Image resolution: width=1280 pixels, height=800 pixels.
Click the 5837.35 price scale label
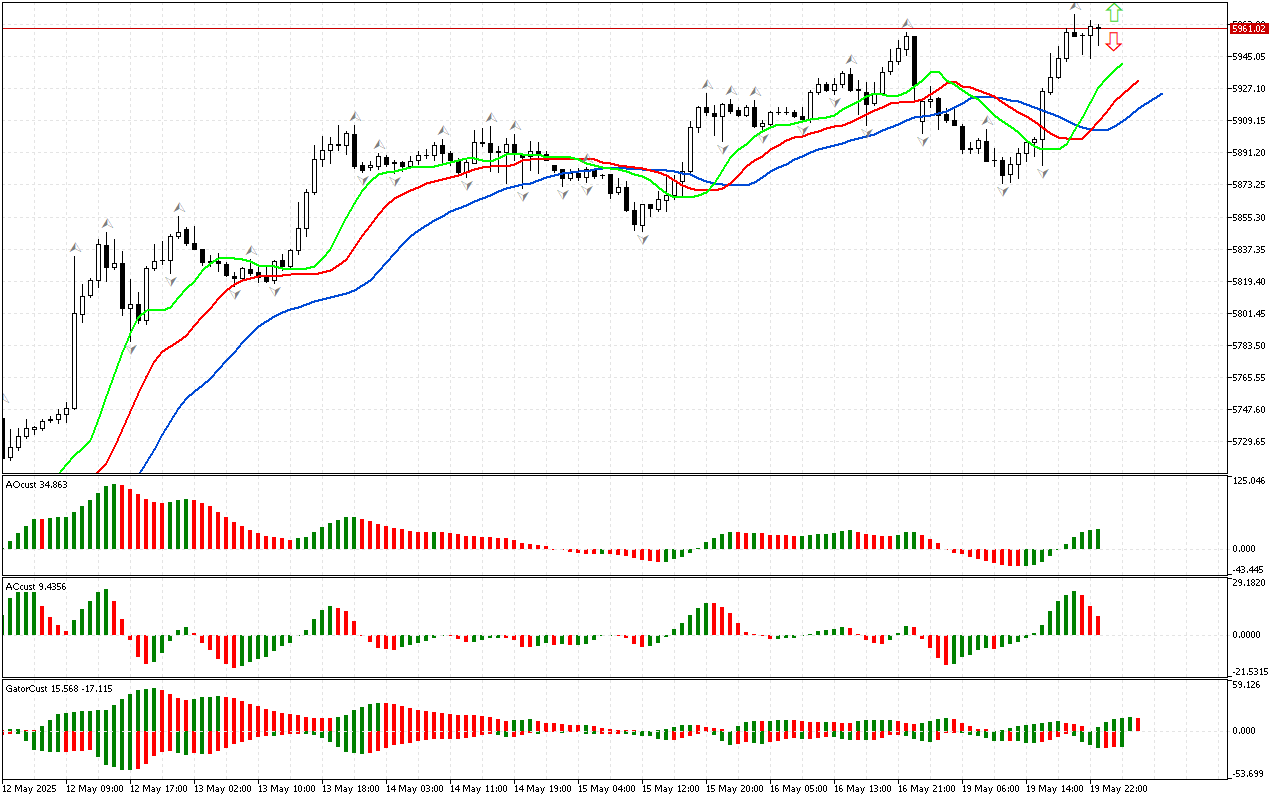point(1251,249)
